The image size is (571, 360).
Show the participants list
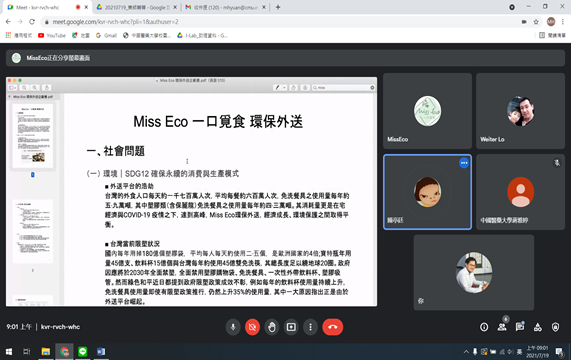[502, 327]
